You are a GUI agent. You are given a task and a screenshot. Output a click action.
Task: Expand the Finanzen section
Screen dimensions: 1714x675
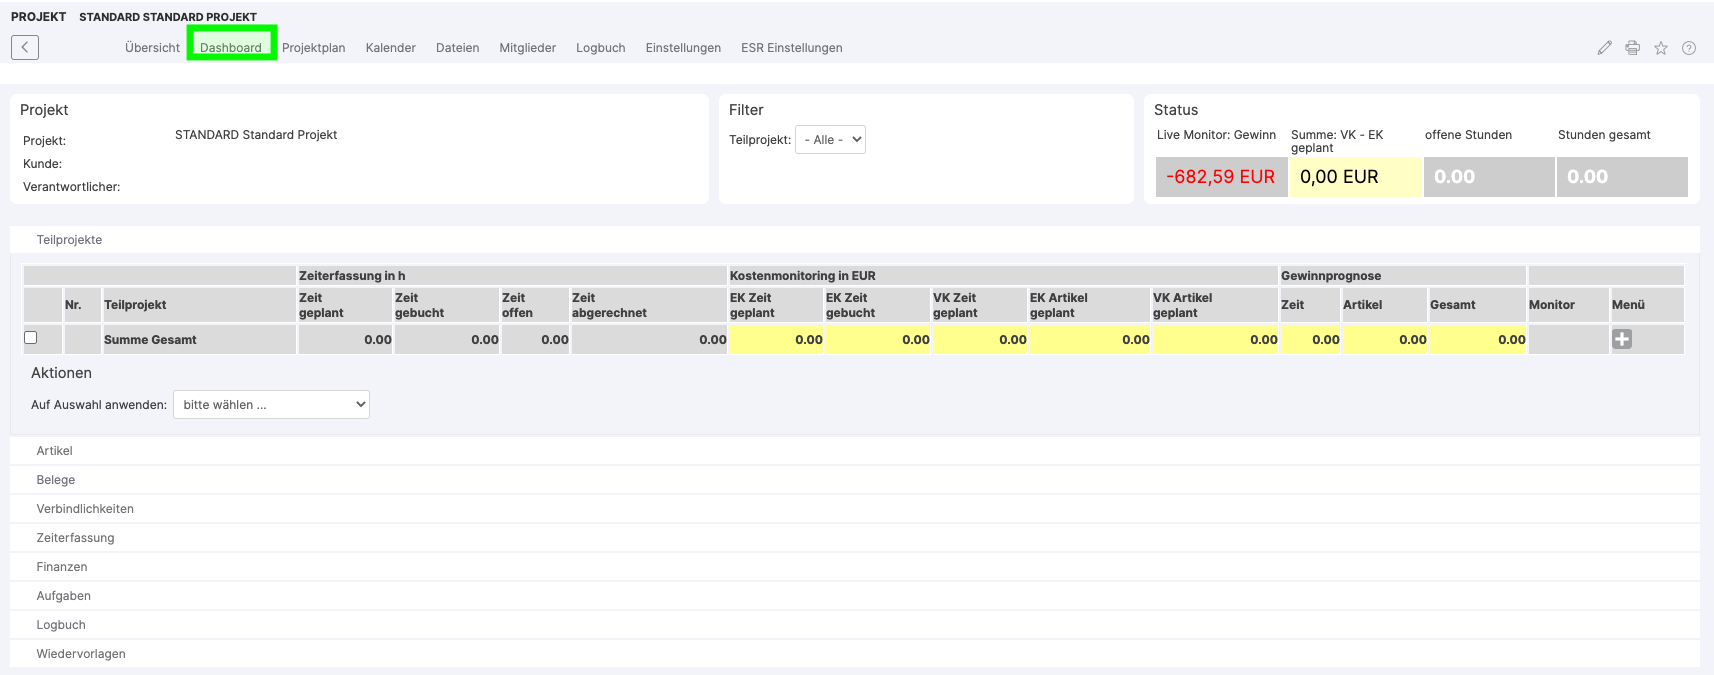62,567
